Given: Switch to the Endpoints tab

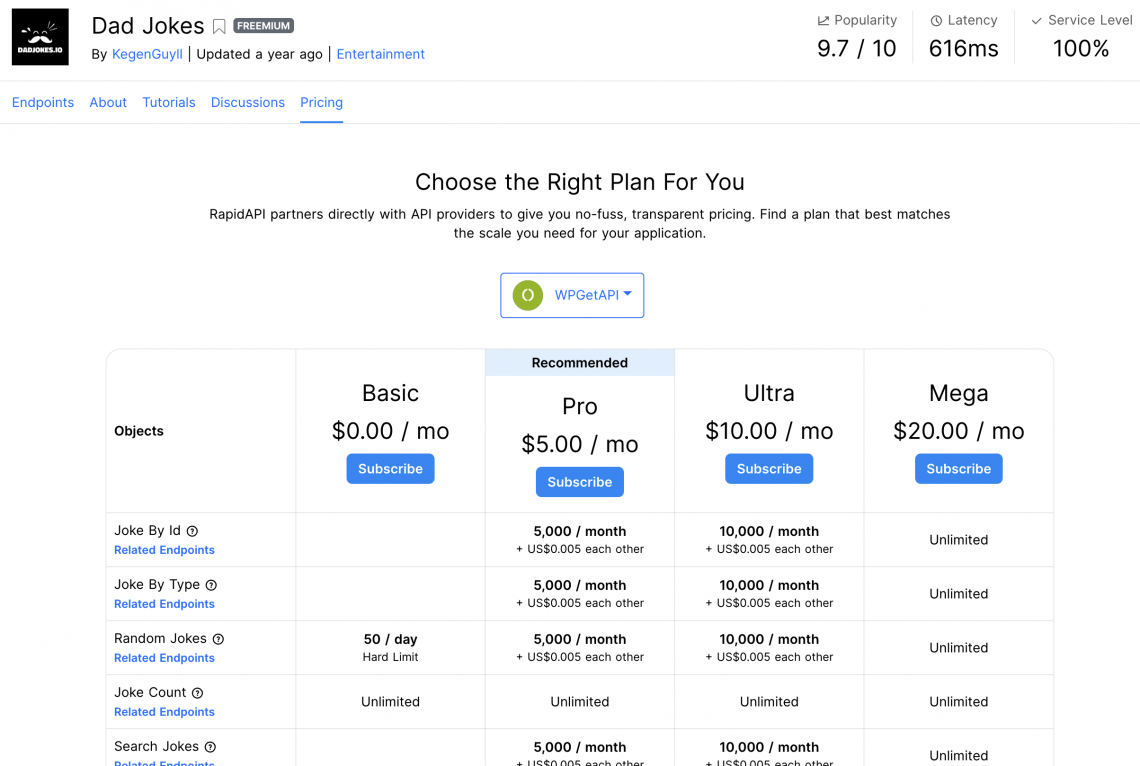Looking at the screenshot, I should [42, 102].
